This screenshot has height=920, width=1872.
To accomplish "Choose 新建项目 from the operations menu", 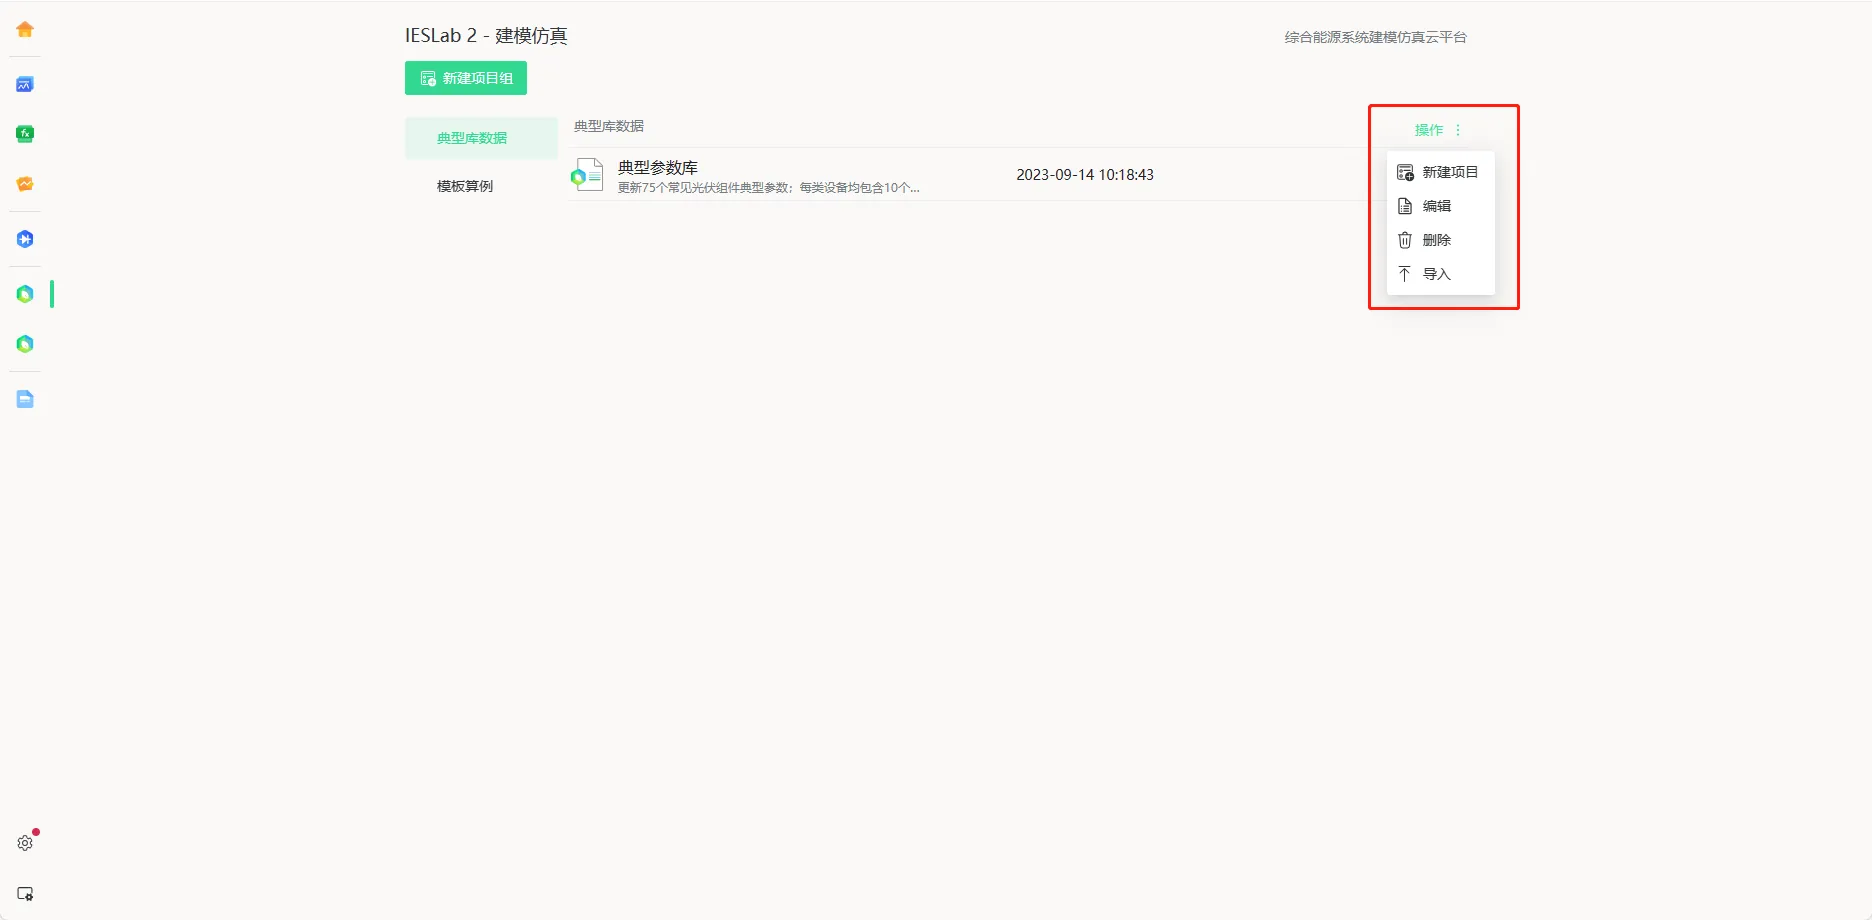I will [x=1440, y=172].
